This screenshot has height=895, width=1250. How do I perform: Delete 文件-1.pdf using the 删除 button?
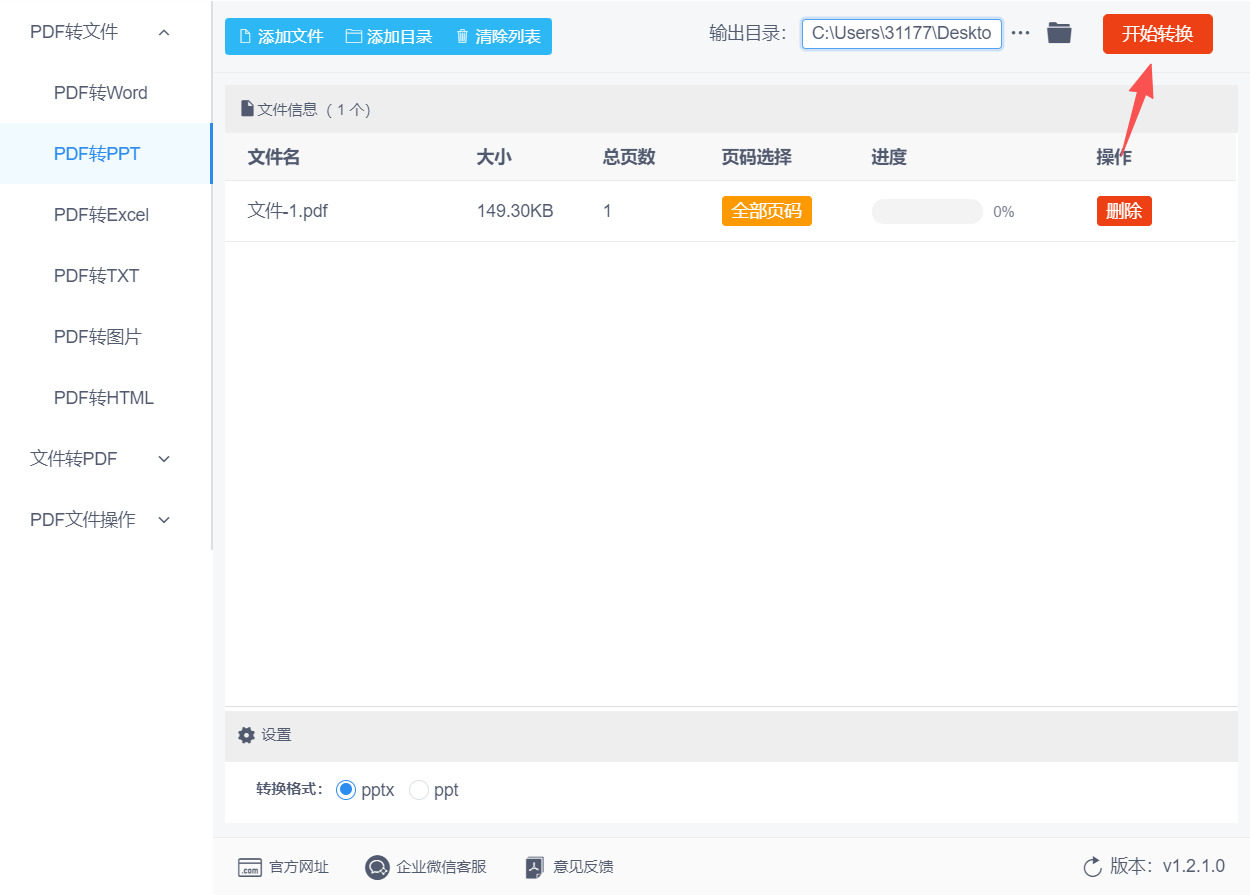(1124, 210)
